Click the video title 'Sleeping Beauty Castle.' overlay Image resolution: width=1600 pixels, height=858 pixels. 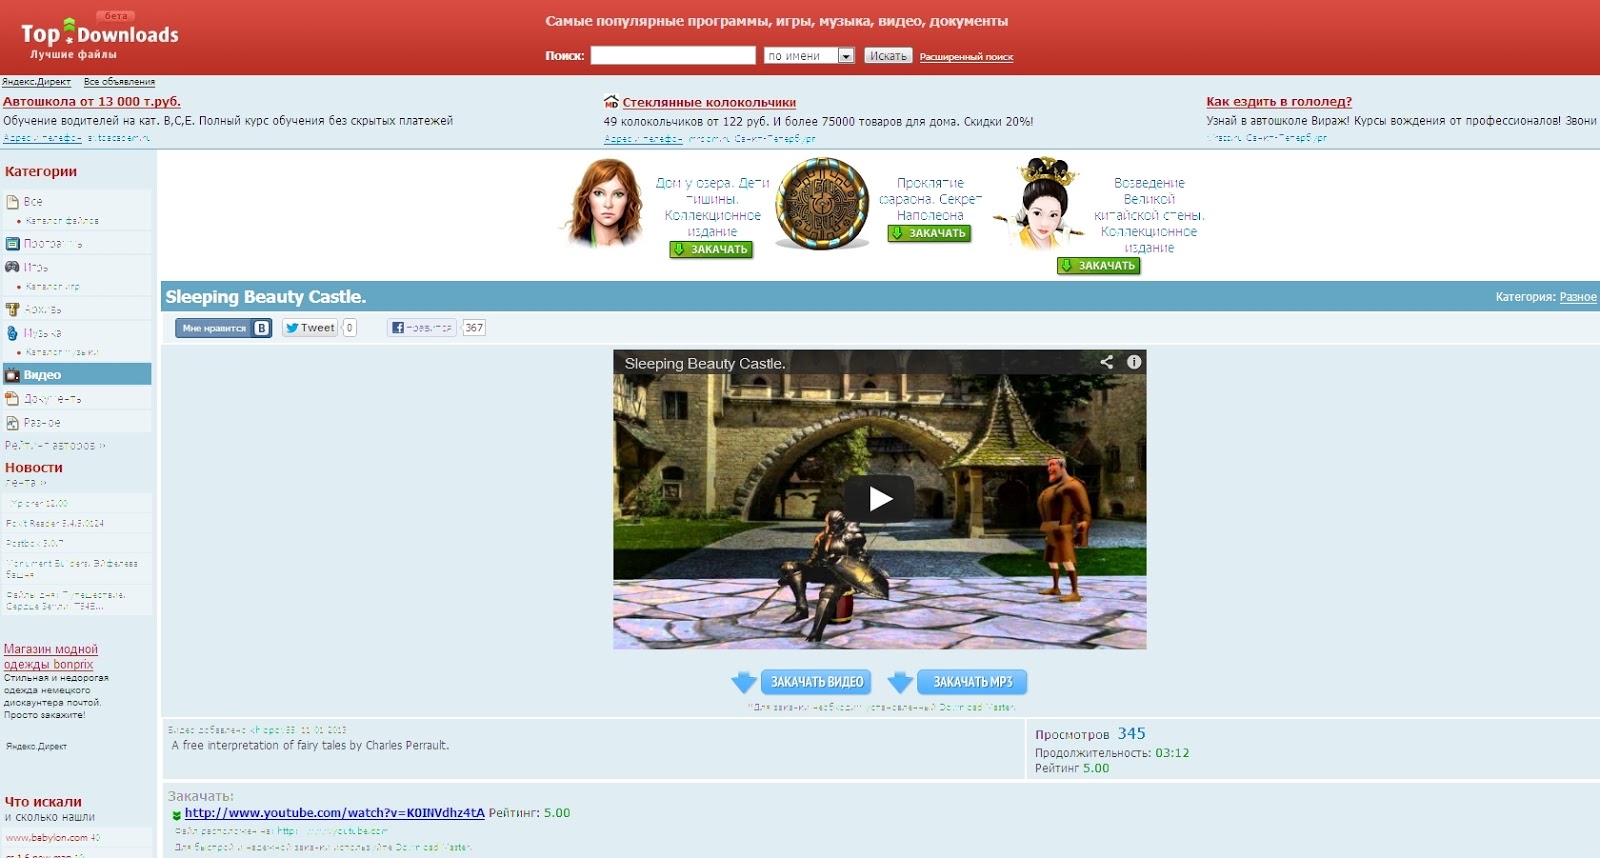(x=705, y=364)
